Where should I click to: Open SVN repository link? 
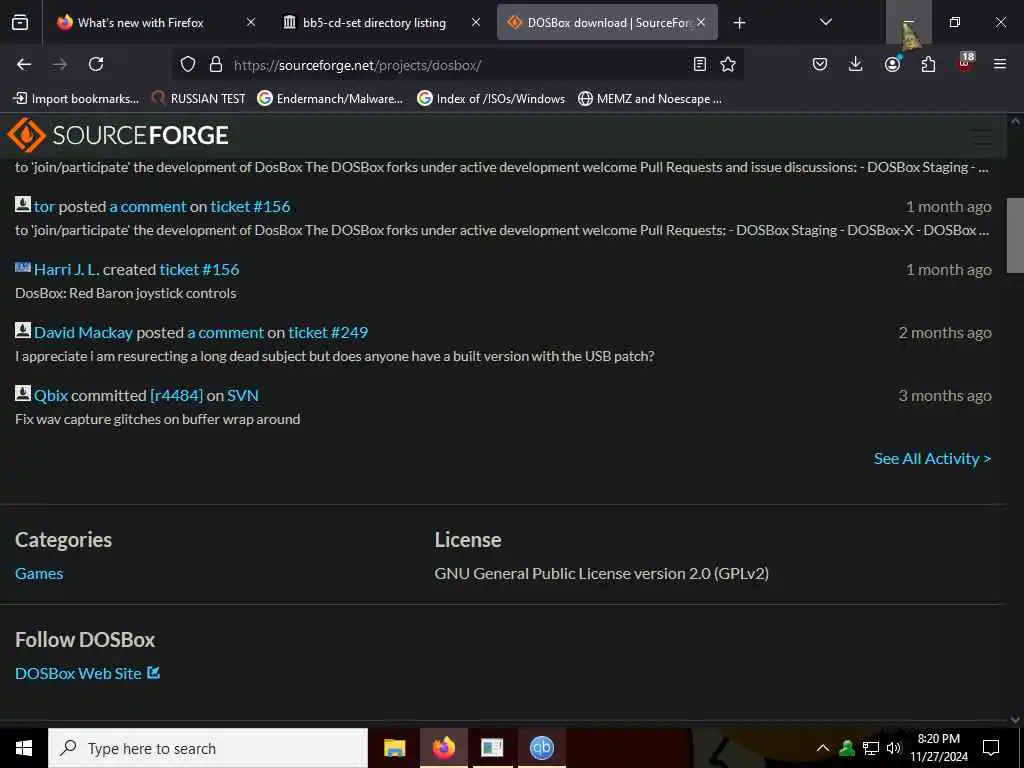[x=243, y=395]
